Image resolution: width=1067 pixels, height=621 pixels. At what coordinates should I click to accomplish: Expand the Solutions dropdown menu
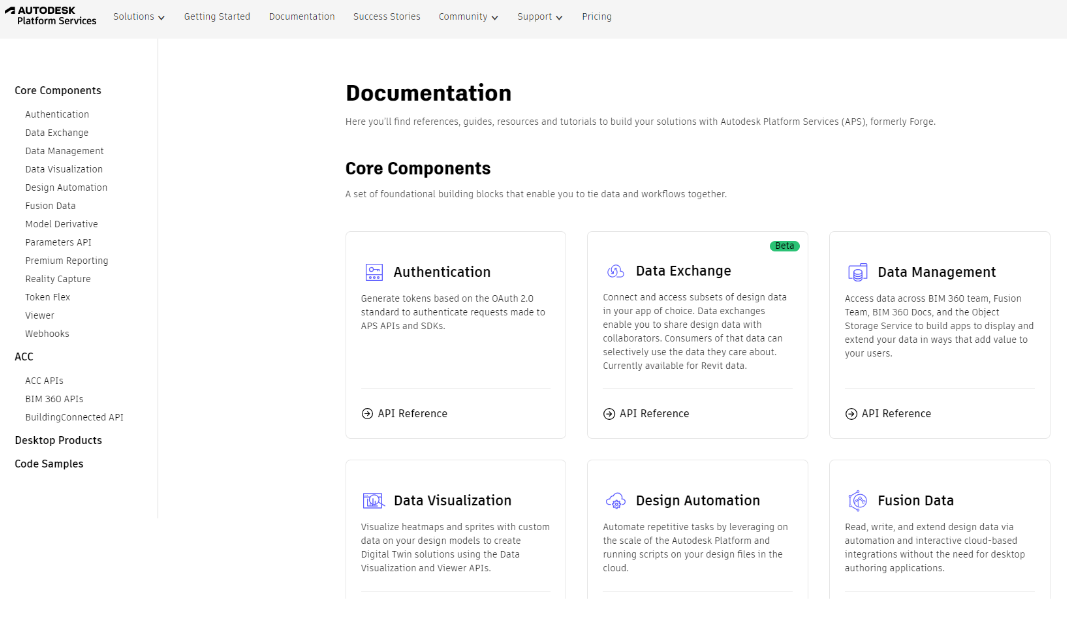(x=139, y=16)
